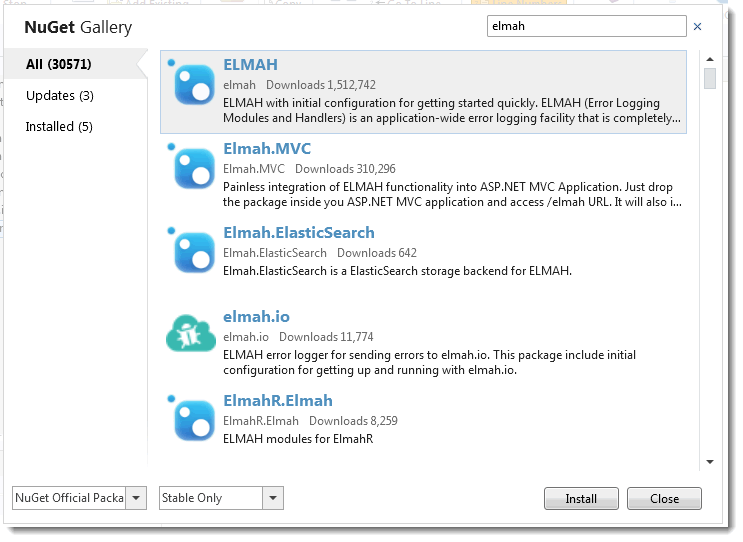Screen dimensions: 743x542
Task: Open the NuGet Official Package source dropdown arrow
Action: click(136, 498)
